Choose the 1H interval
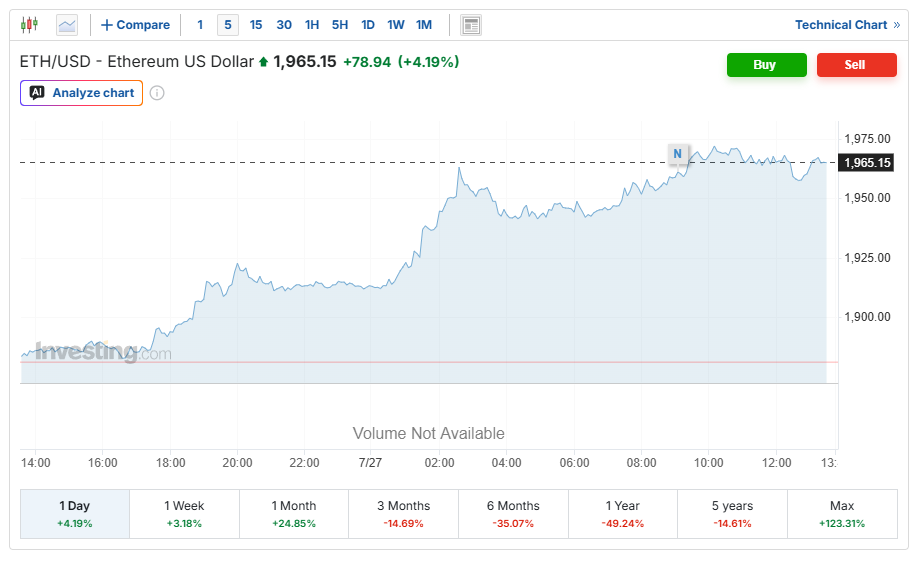Screen dimensions: 922x563 tap(312, 25)
